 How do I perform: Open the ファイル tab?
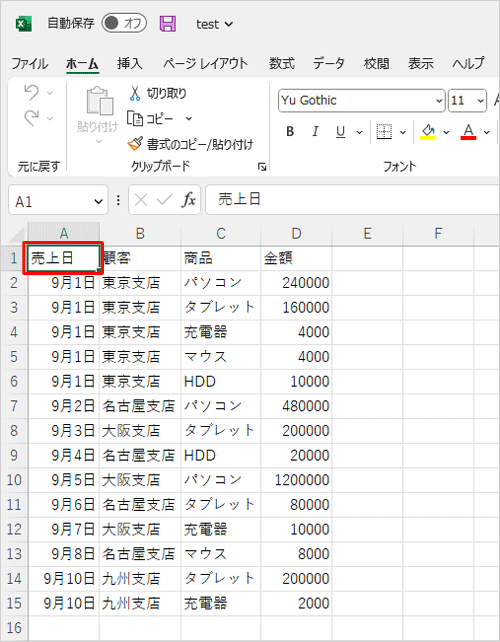29,63
